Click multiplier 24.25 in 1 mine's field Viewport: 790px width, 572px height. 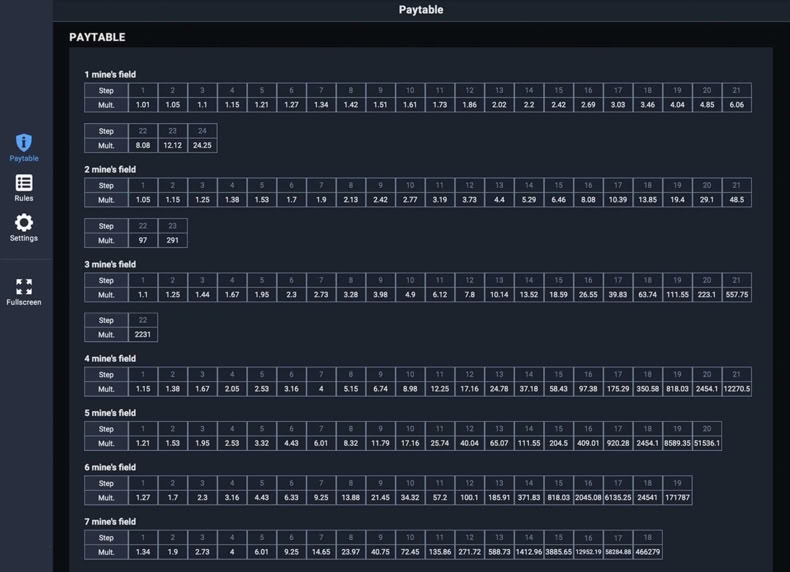(x=202, y=145)
